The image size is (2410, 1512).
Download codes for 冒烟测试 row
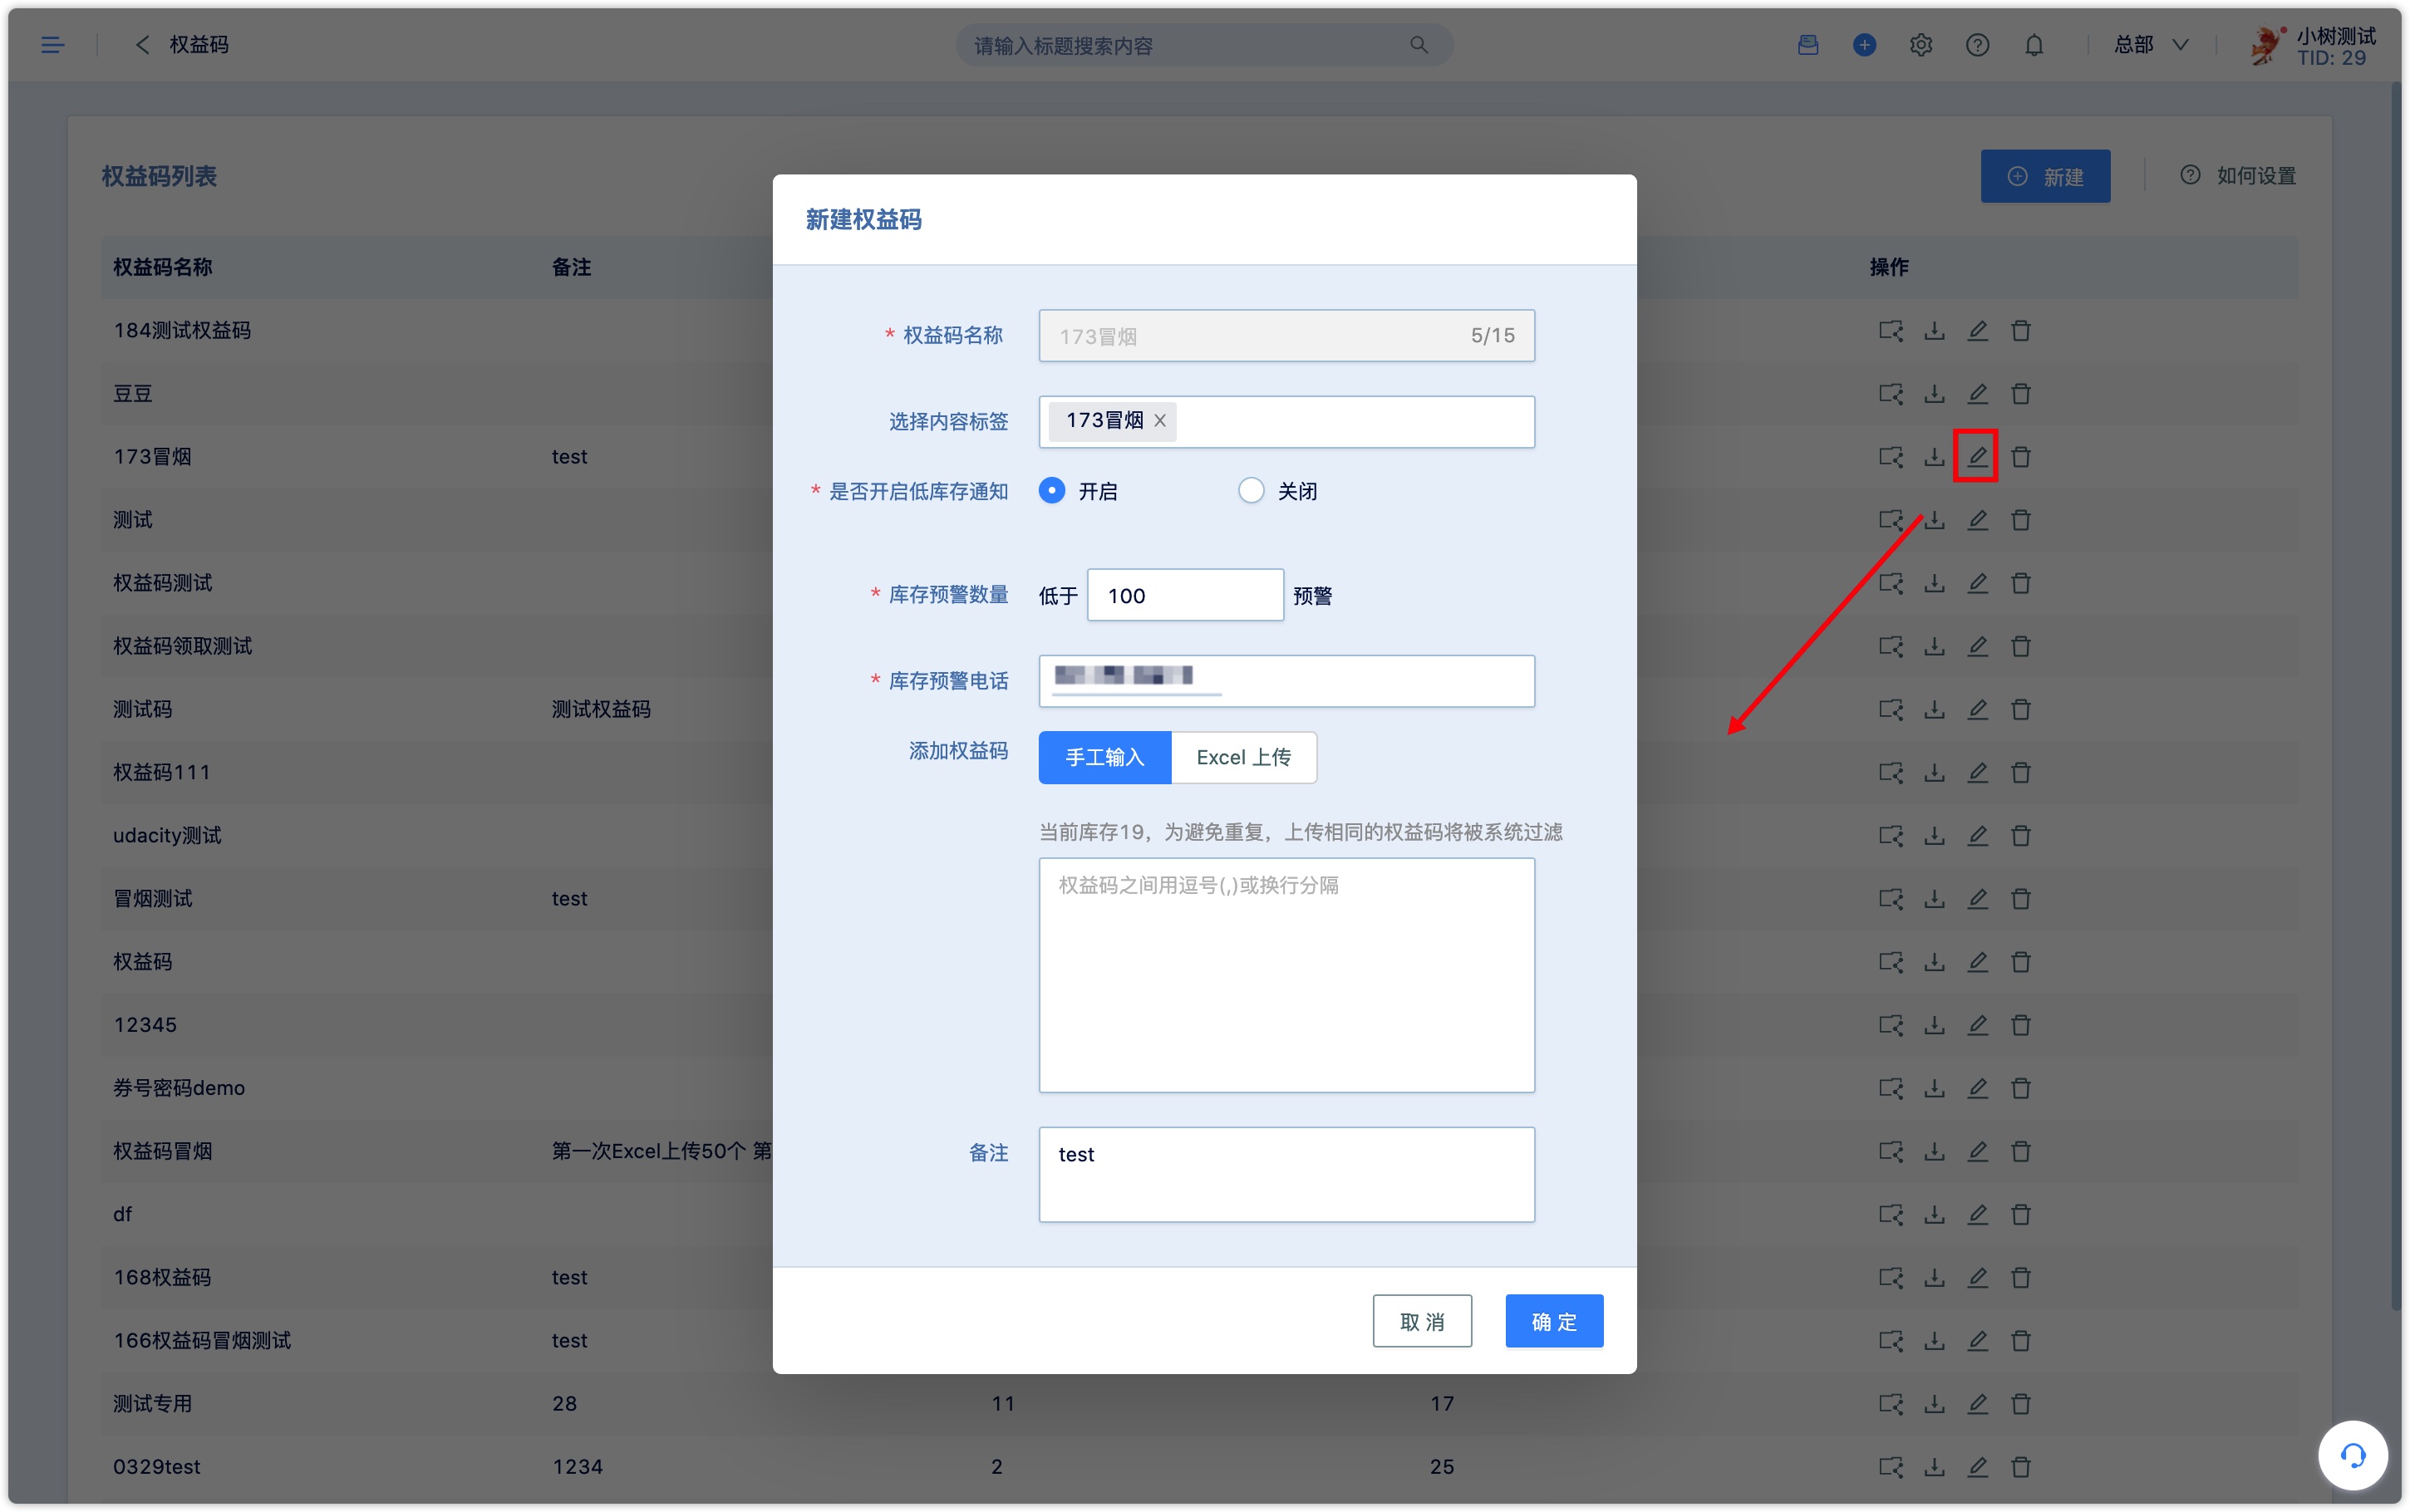(x=1934, y=898)
